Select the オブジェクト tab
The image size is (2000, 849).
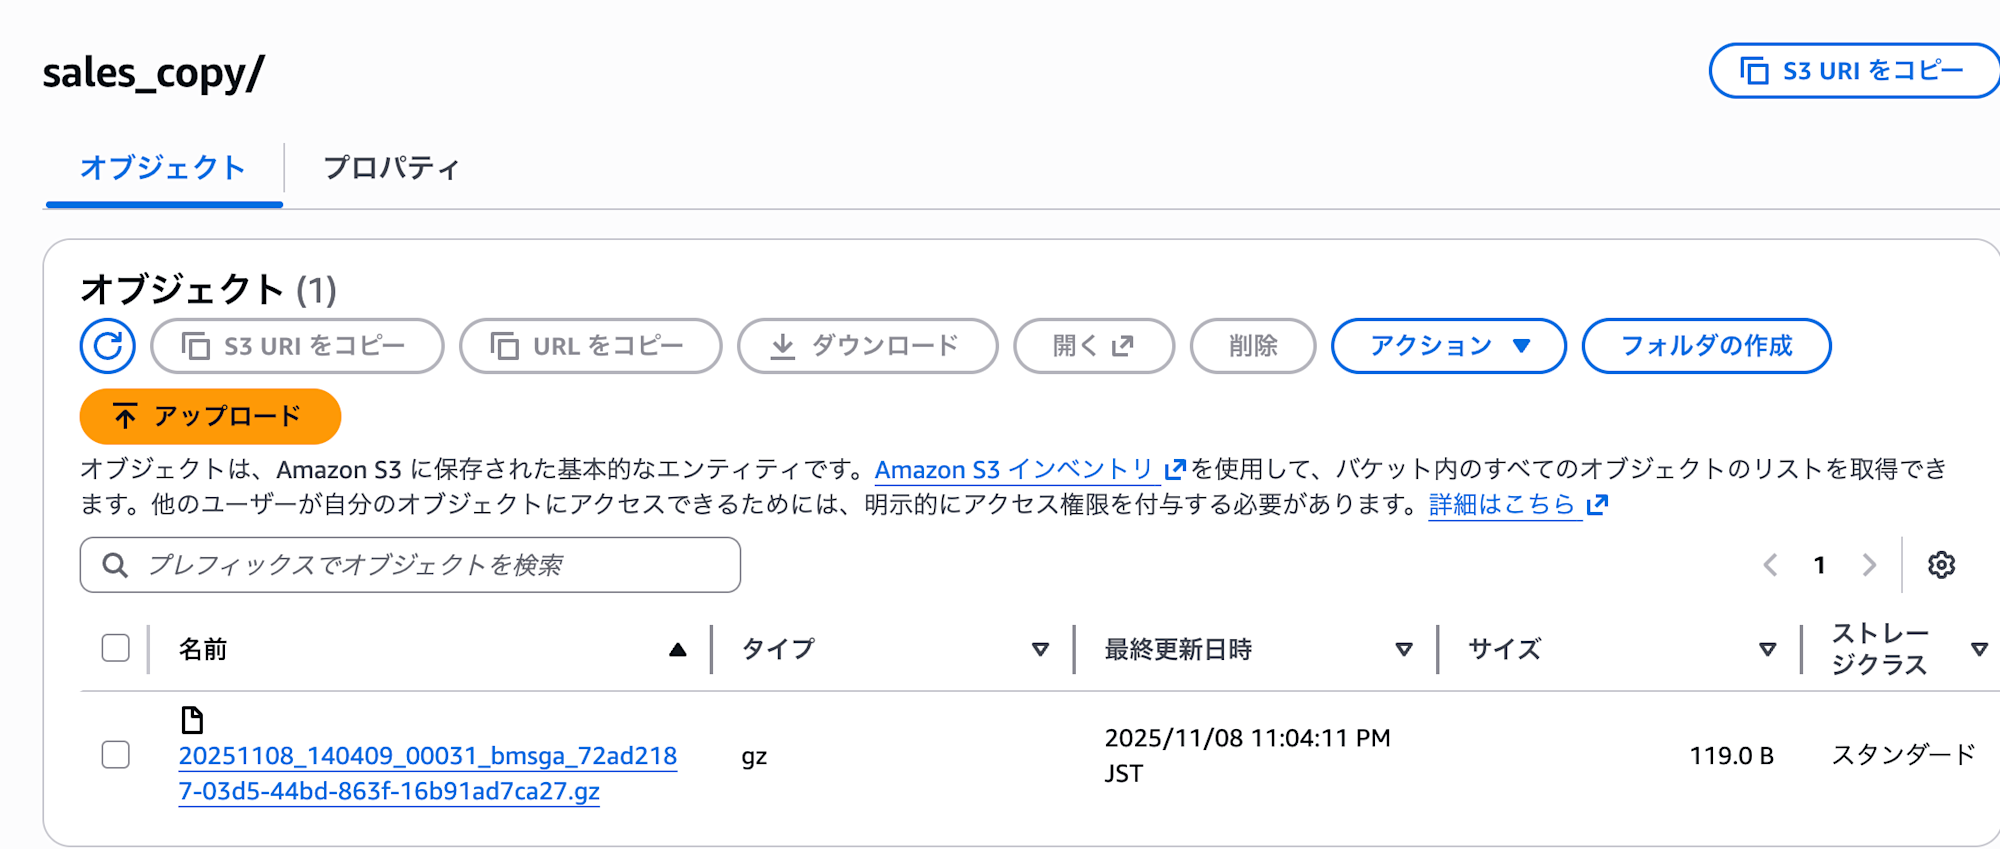(162, 168)
